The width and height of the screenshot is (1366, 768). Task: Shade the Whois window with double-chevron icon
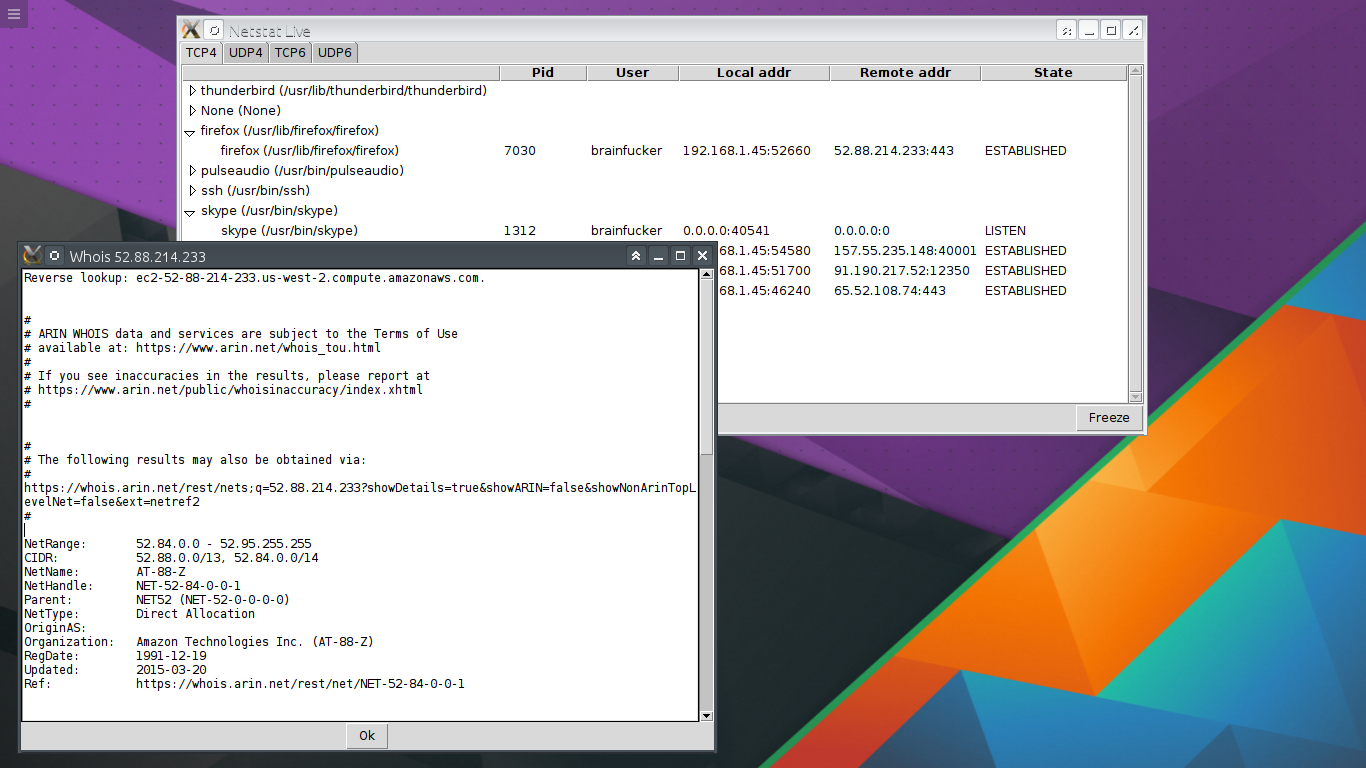636,256
